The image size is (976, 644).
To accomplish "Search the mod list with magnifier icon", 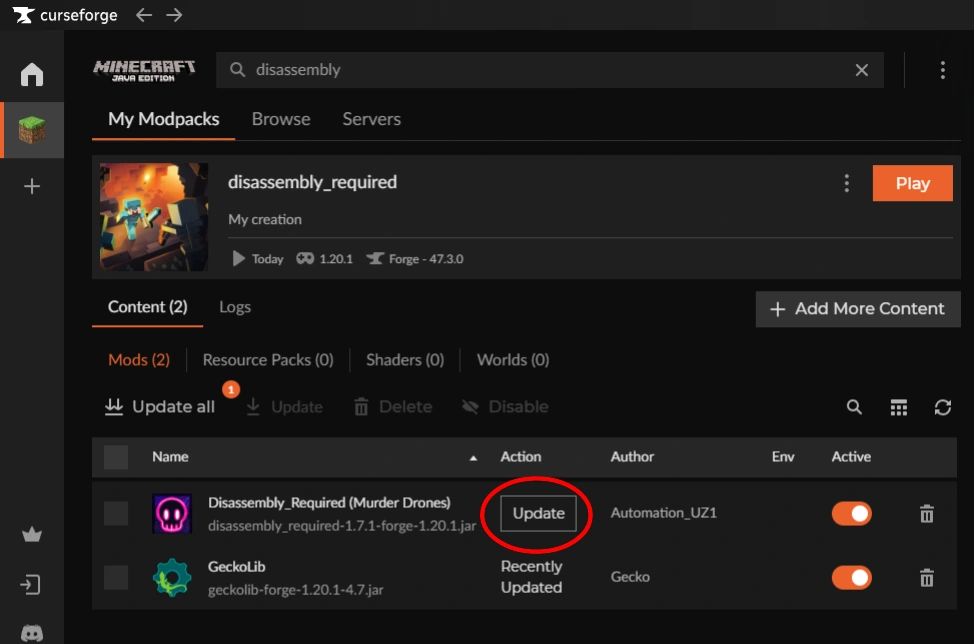I will pyautogui.click(x=854, y=407).
